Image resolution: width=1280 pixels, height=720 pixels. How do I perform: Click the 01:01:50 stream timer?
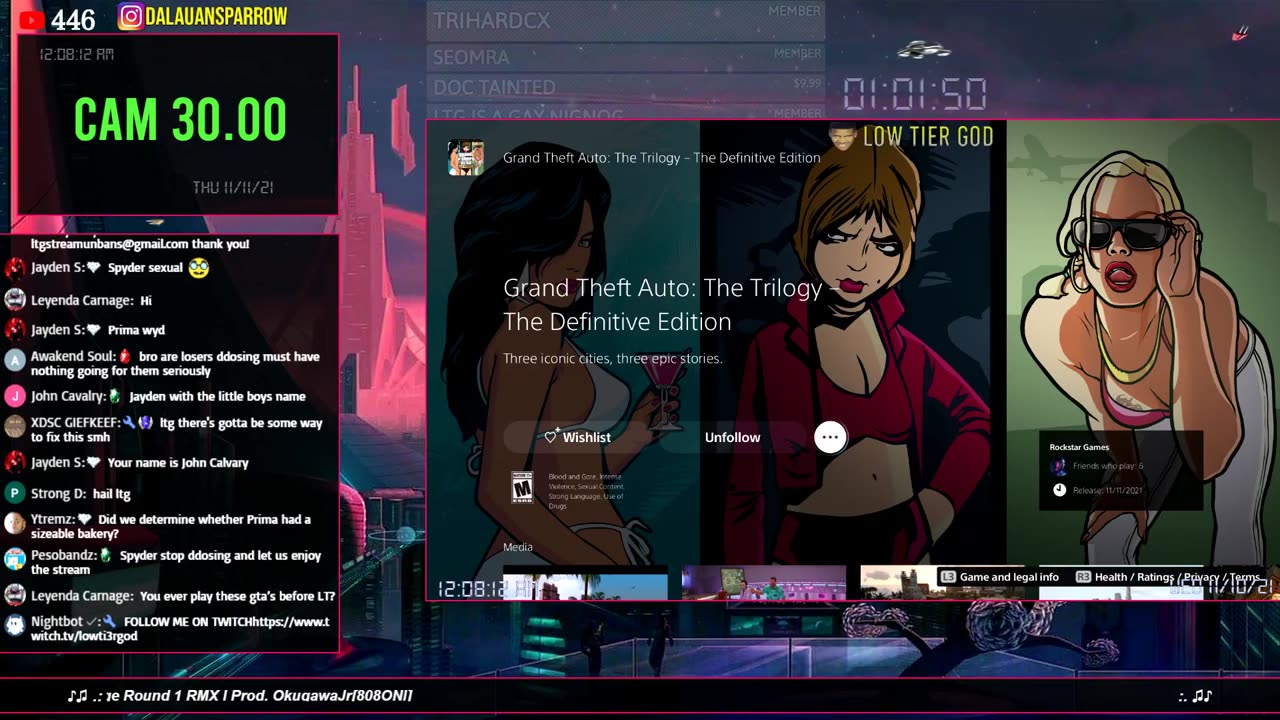coord(915,95)
